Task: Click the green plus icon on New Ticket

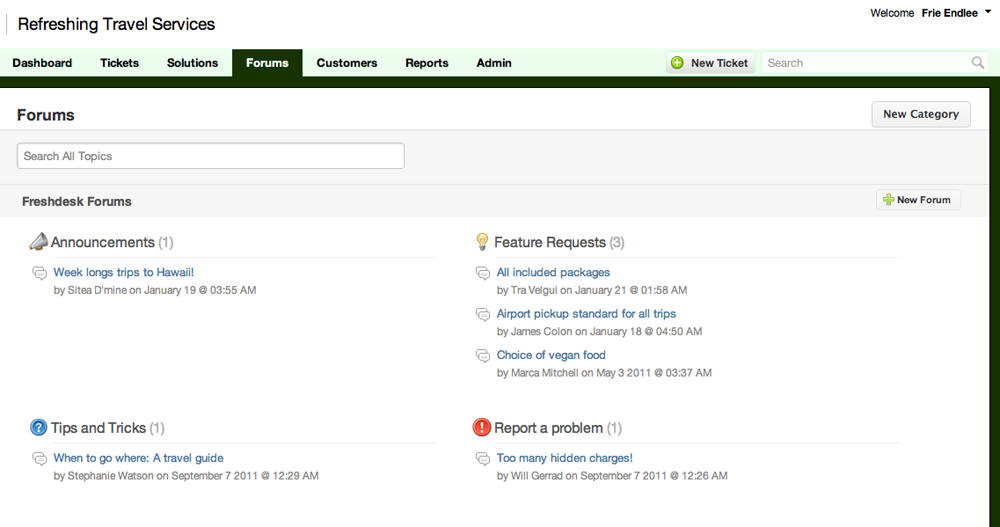Action: (678, 63)
